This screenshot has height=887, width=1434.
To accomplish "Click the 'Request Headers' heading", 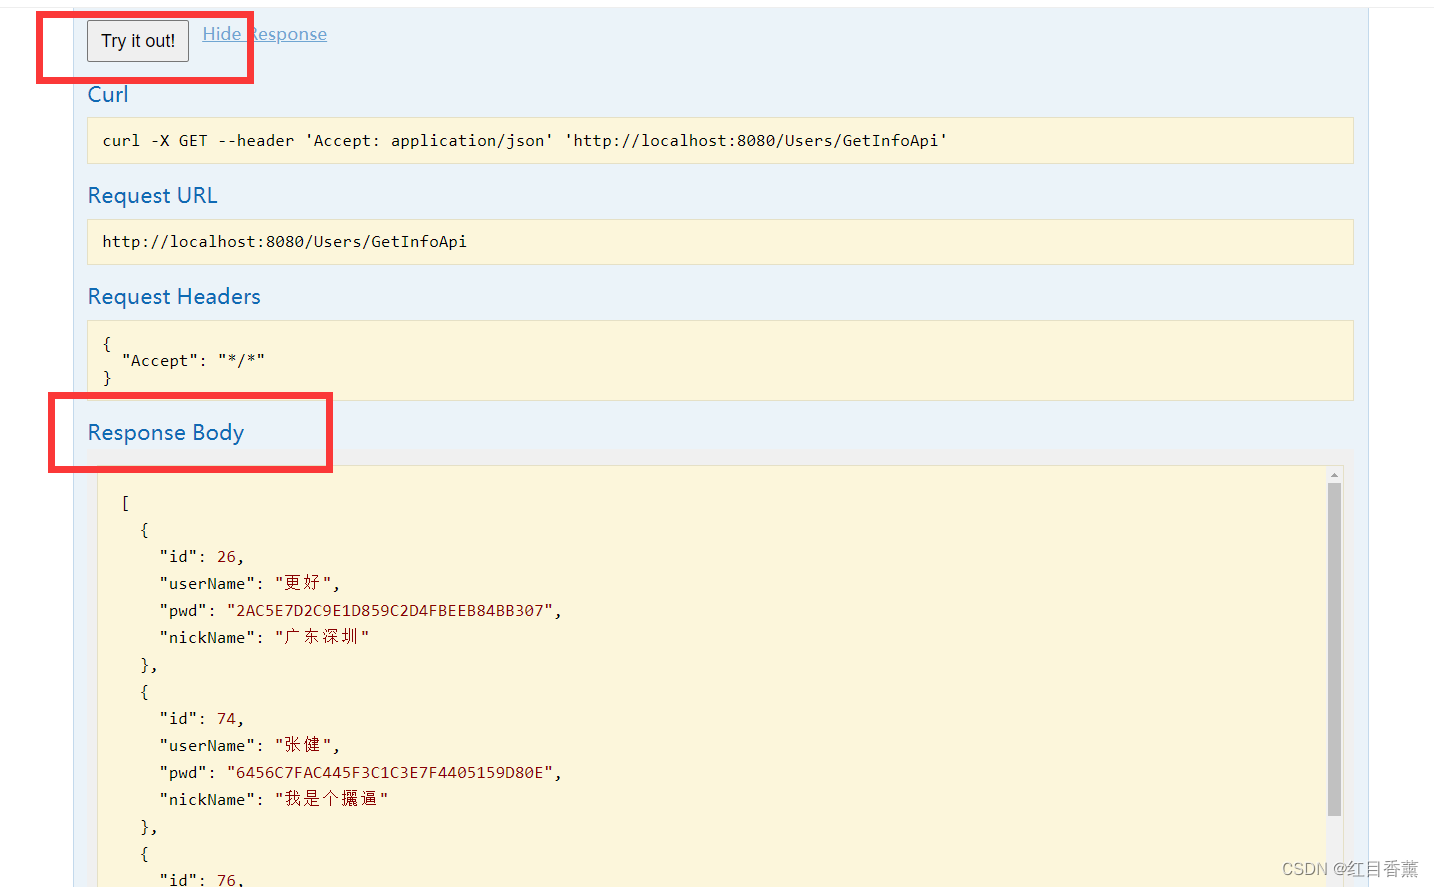I will coord(174,296).
